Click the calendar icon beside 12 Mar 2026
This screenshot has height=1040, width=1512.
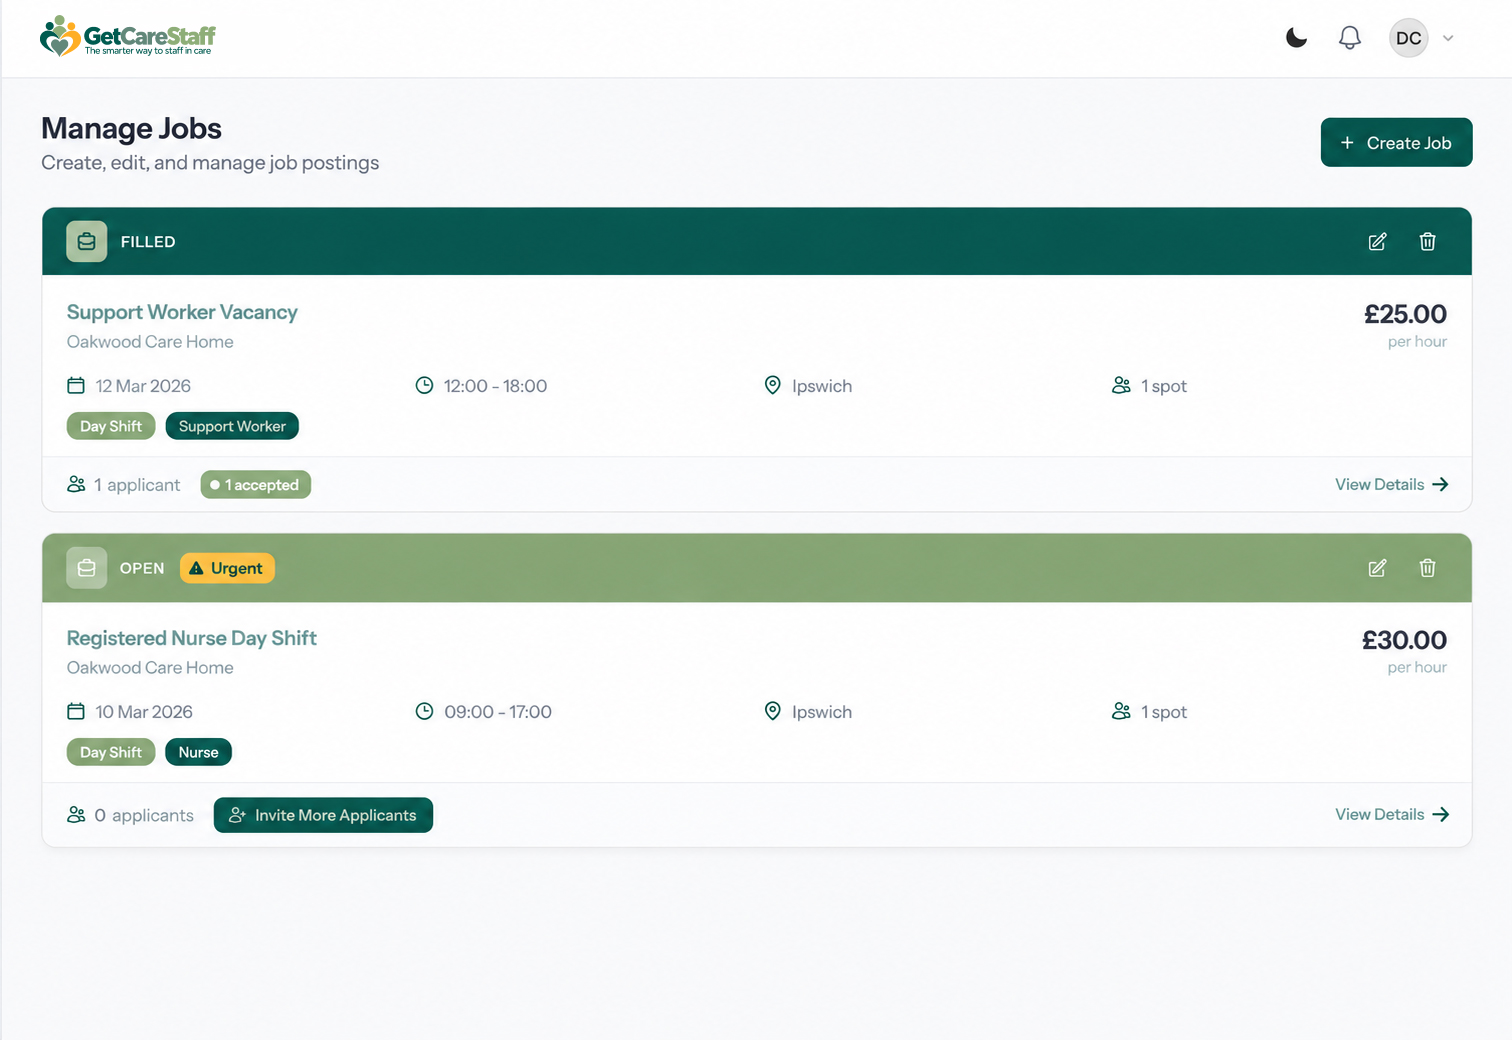tap(76, 385)
